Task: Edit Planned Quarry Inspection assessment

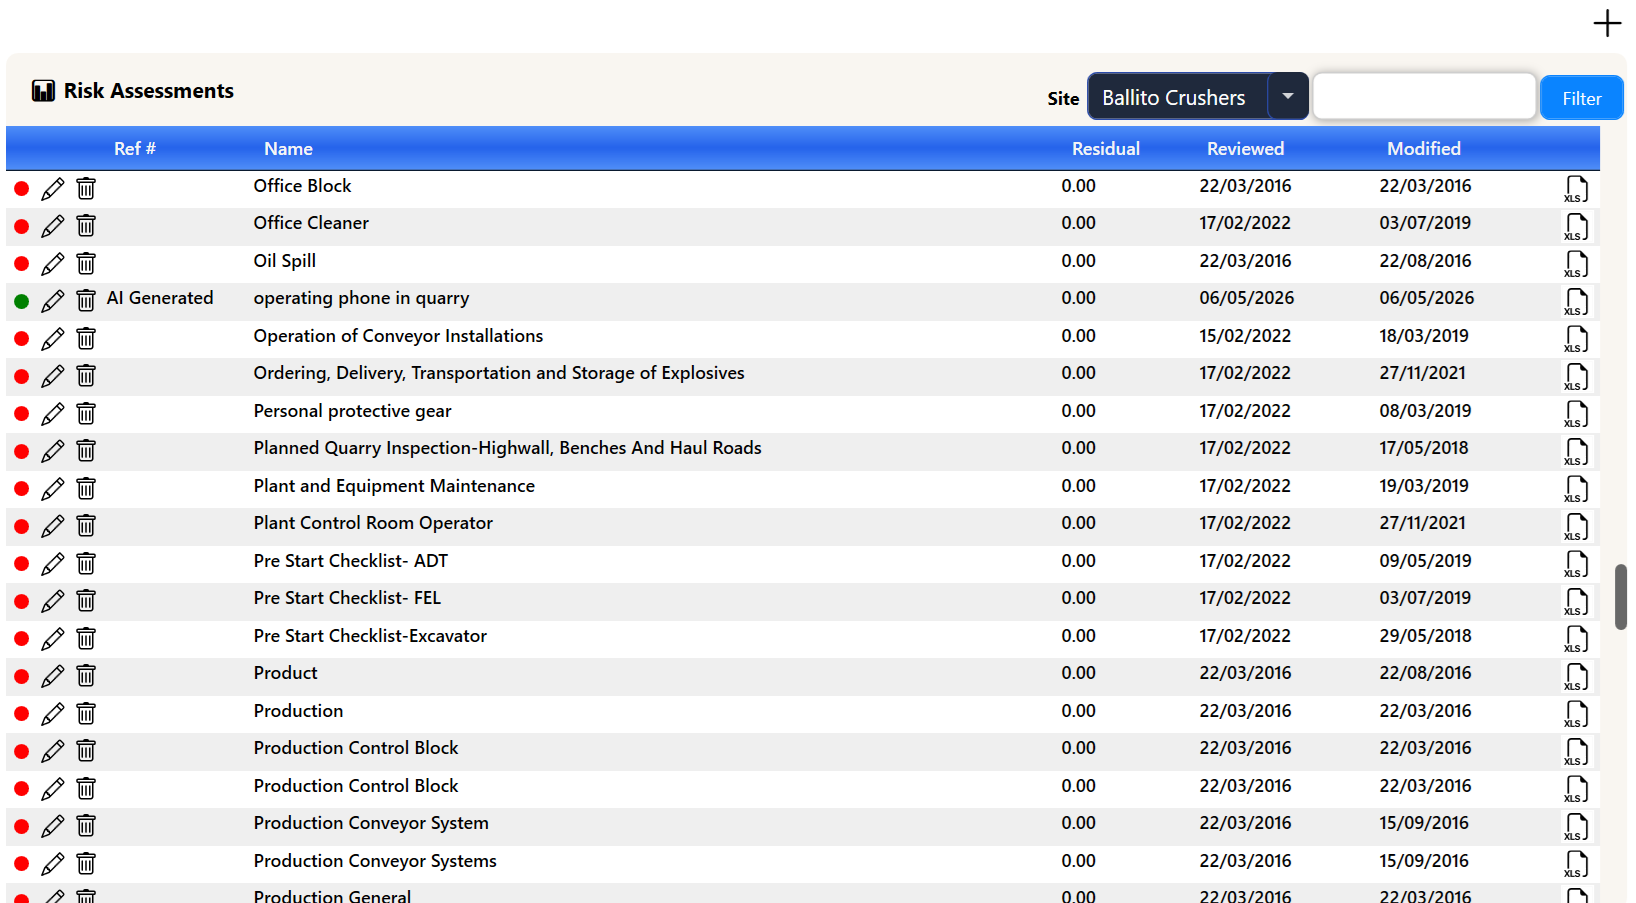Action: [x=53, y=451]
